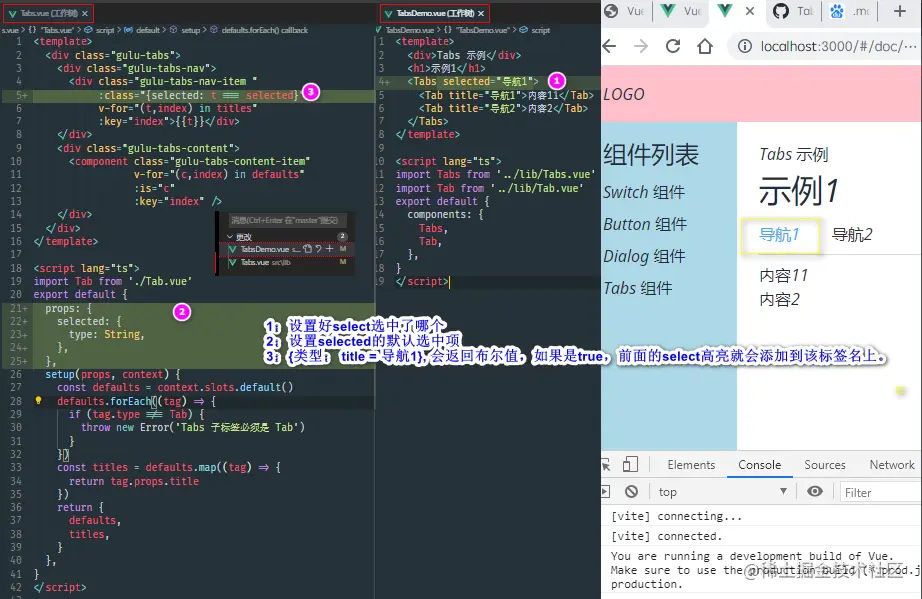The image size is (922, 599).
Task: Click the commit message input box
Action: click(x=288, y=220)
